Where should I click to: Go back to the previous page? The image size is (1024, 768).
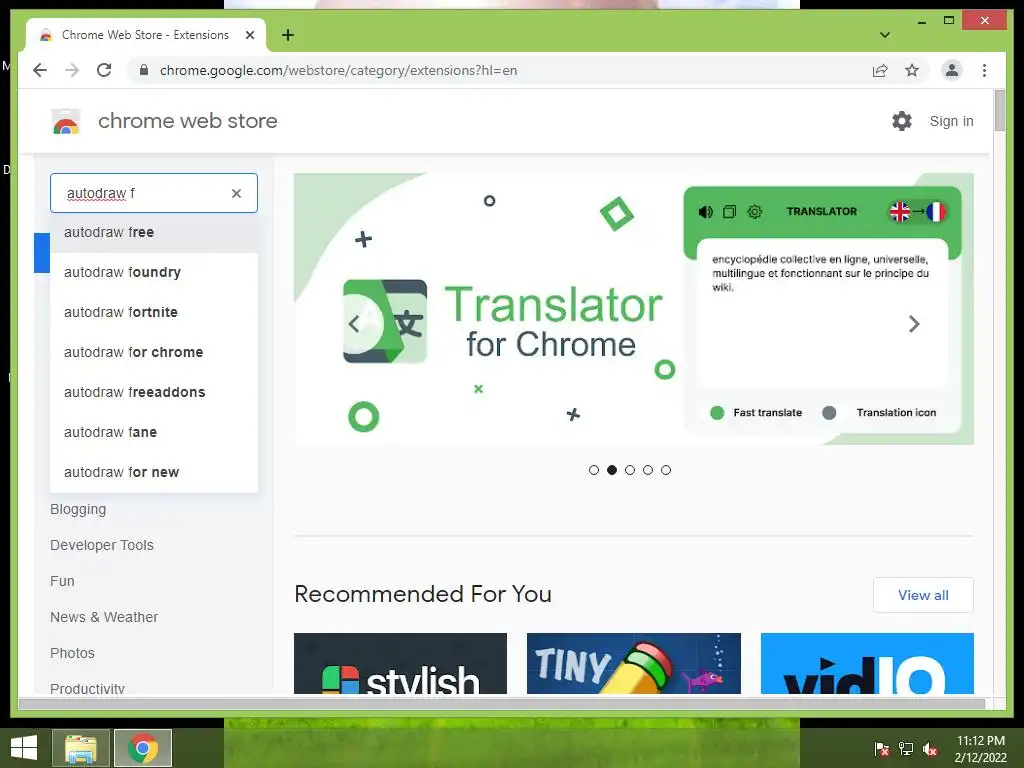[40, 71]
